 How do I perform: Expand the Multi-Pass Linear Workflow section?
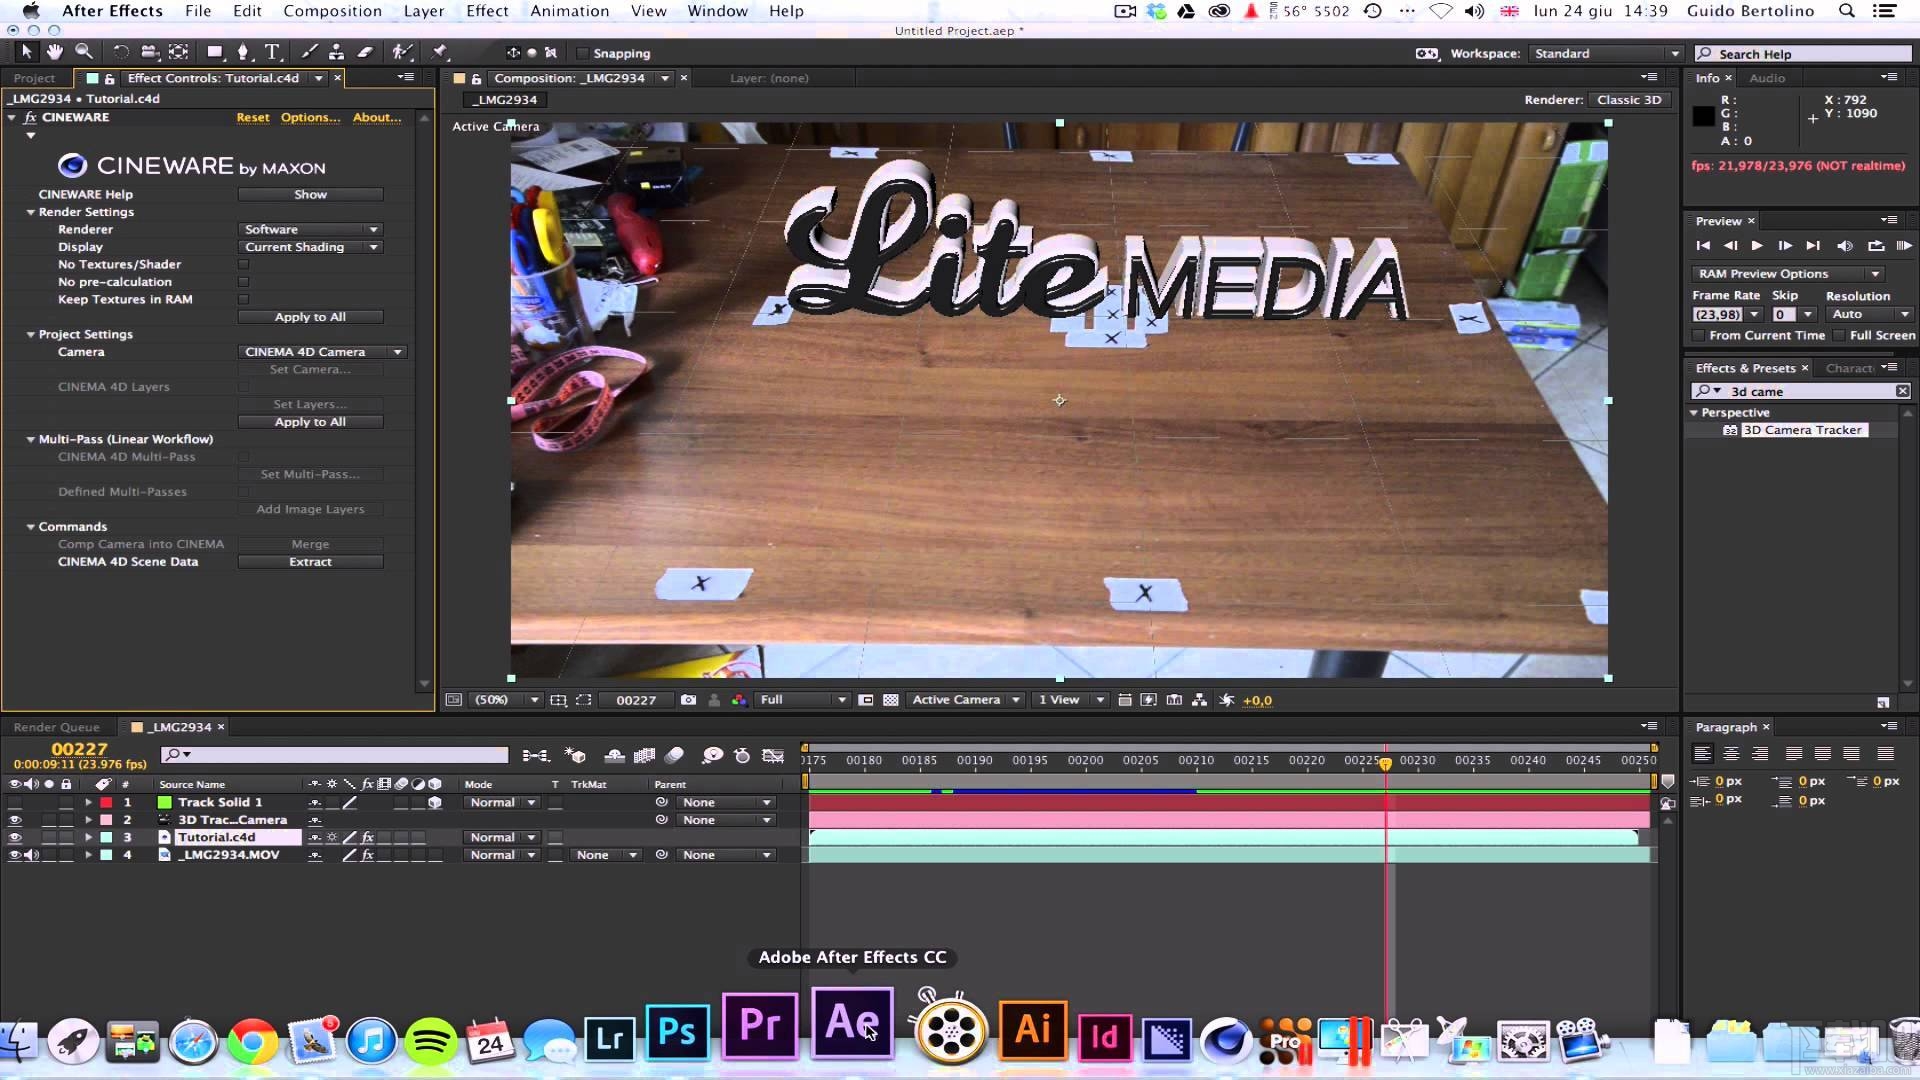coord(29,438)
